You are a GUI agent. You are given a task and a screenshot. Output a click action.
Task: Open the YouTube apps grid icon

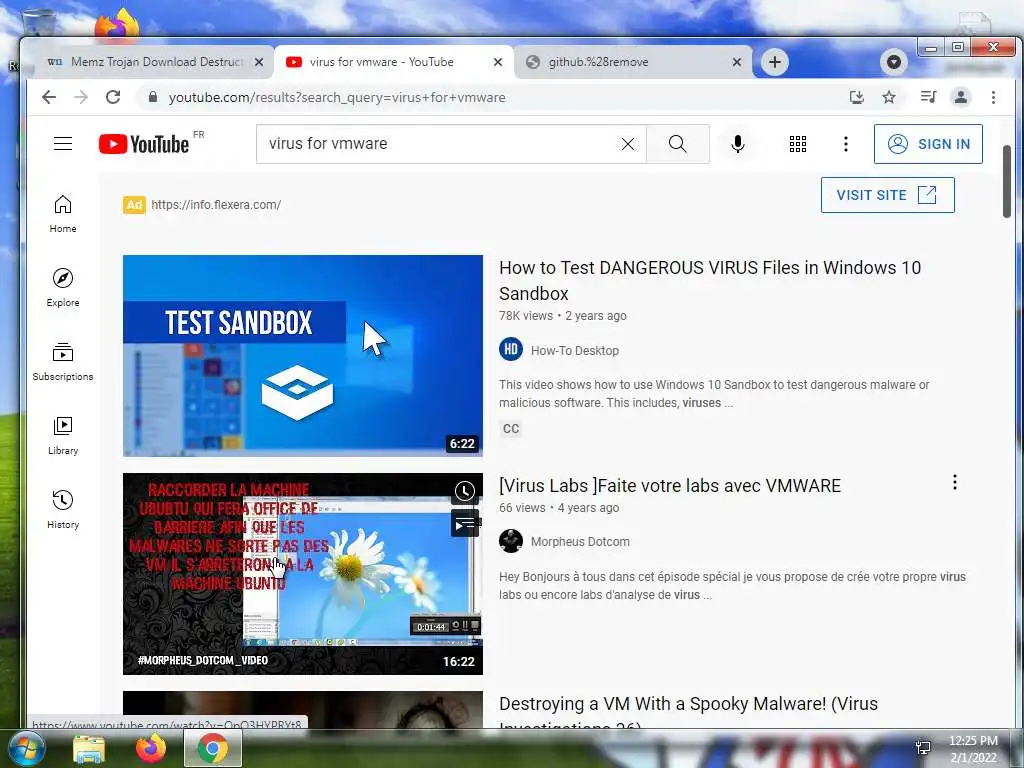coord(797,144)
